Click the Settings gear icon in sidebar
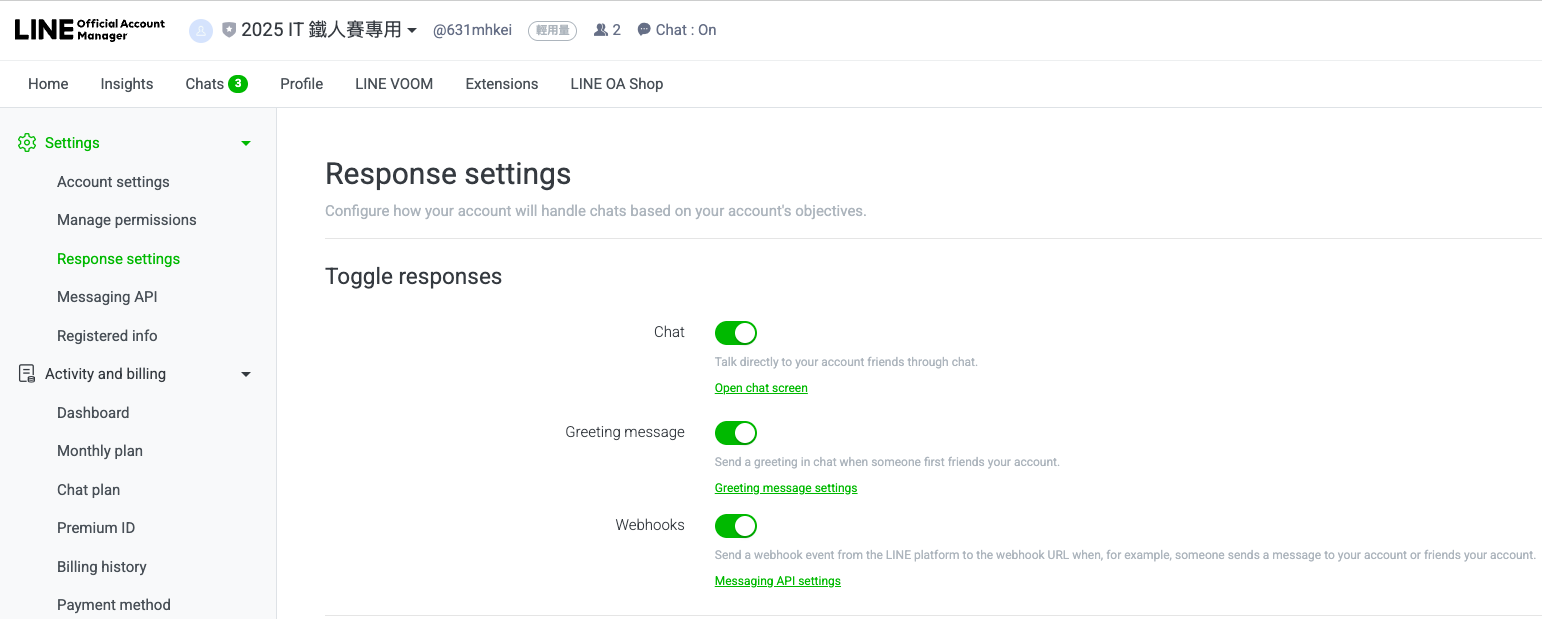This screenshot has width=1542, height=619. pos(27,143)
